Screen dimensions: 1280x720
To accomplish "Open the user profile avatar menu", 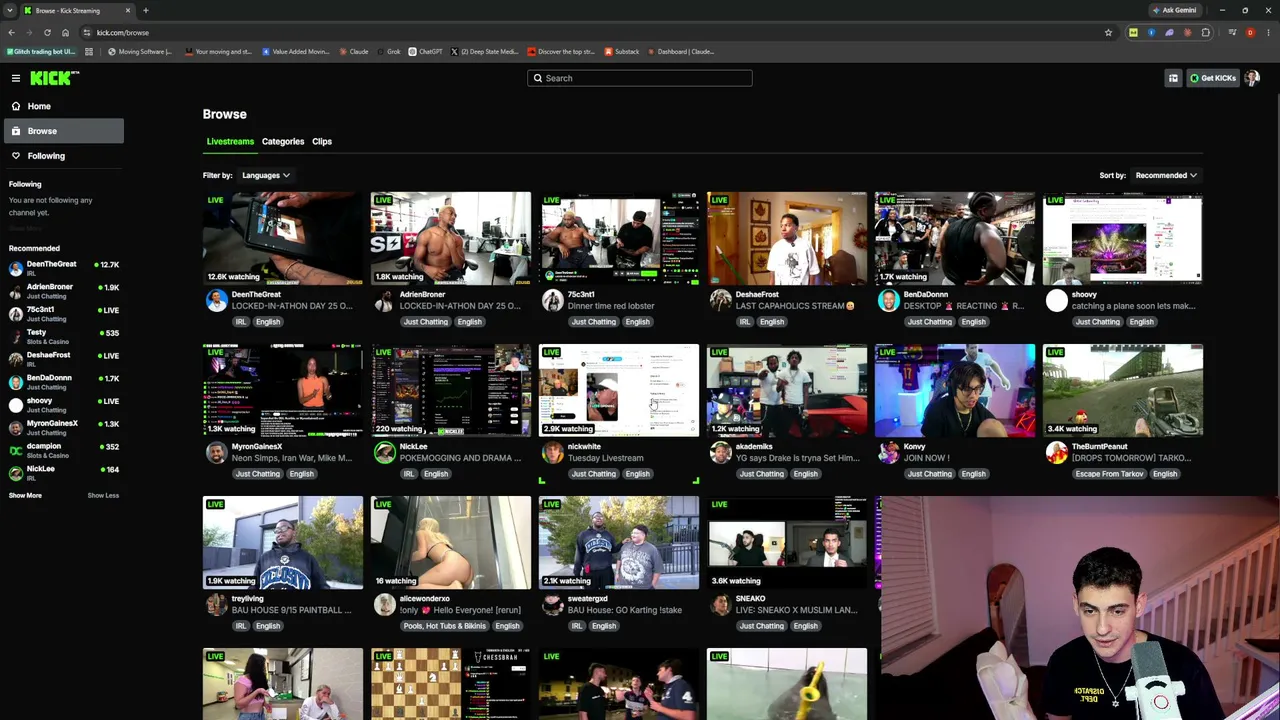I will (x=1252, y=78).
